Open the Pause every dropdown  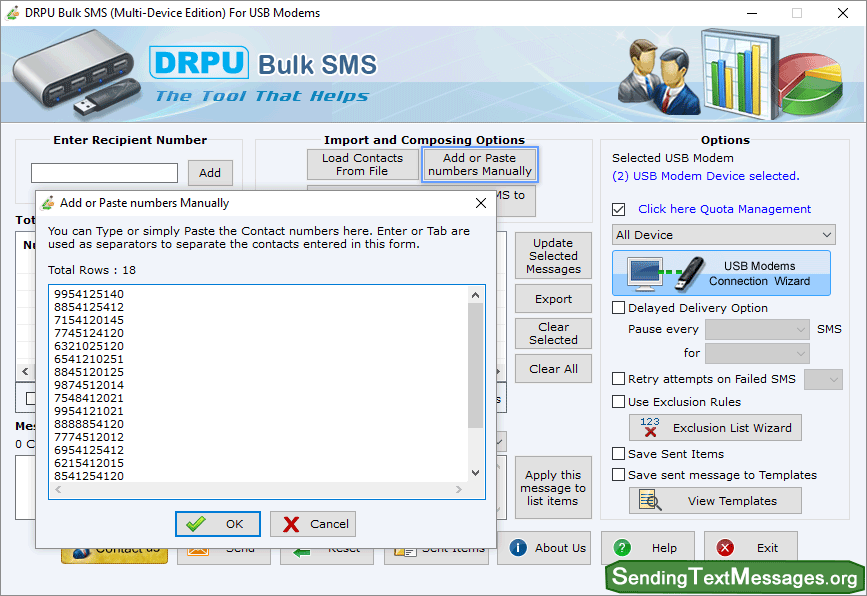pyautogui.click(x=758, y=330)
